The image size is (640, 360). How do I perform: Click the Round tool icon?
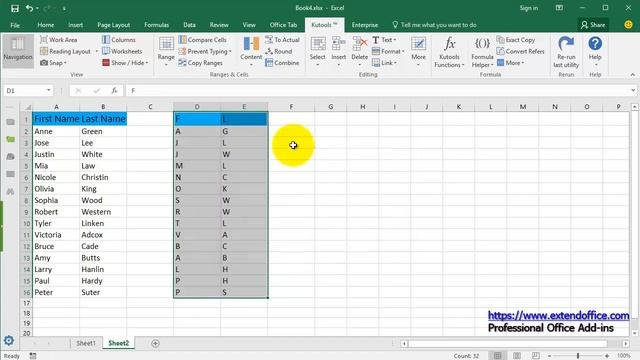269,51
